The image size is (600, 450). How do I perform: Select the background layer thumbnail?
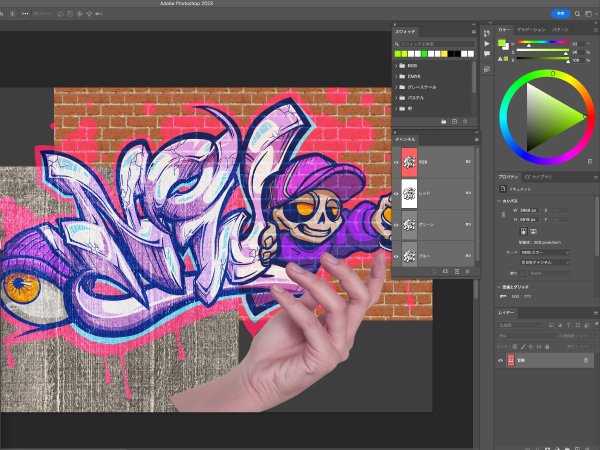point(511,360)
